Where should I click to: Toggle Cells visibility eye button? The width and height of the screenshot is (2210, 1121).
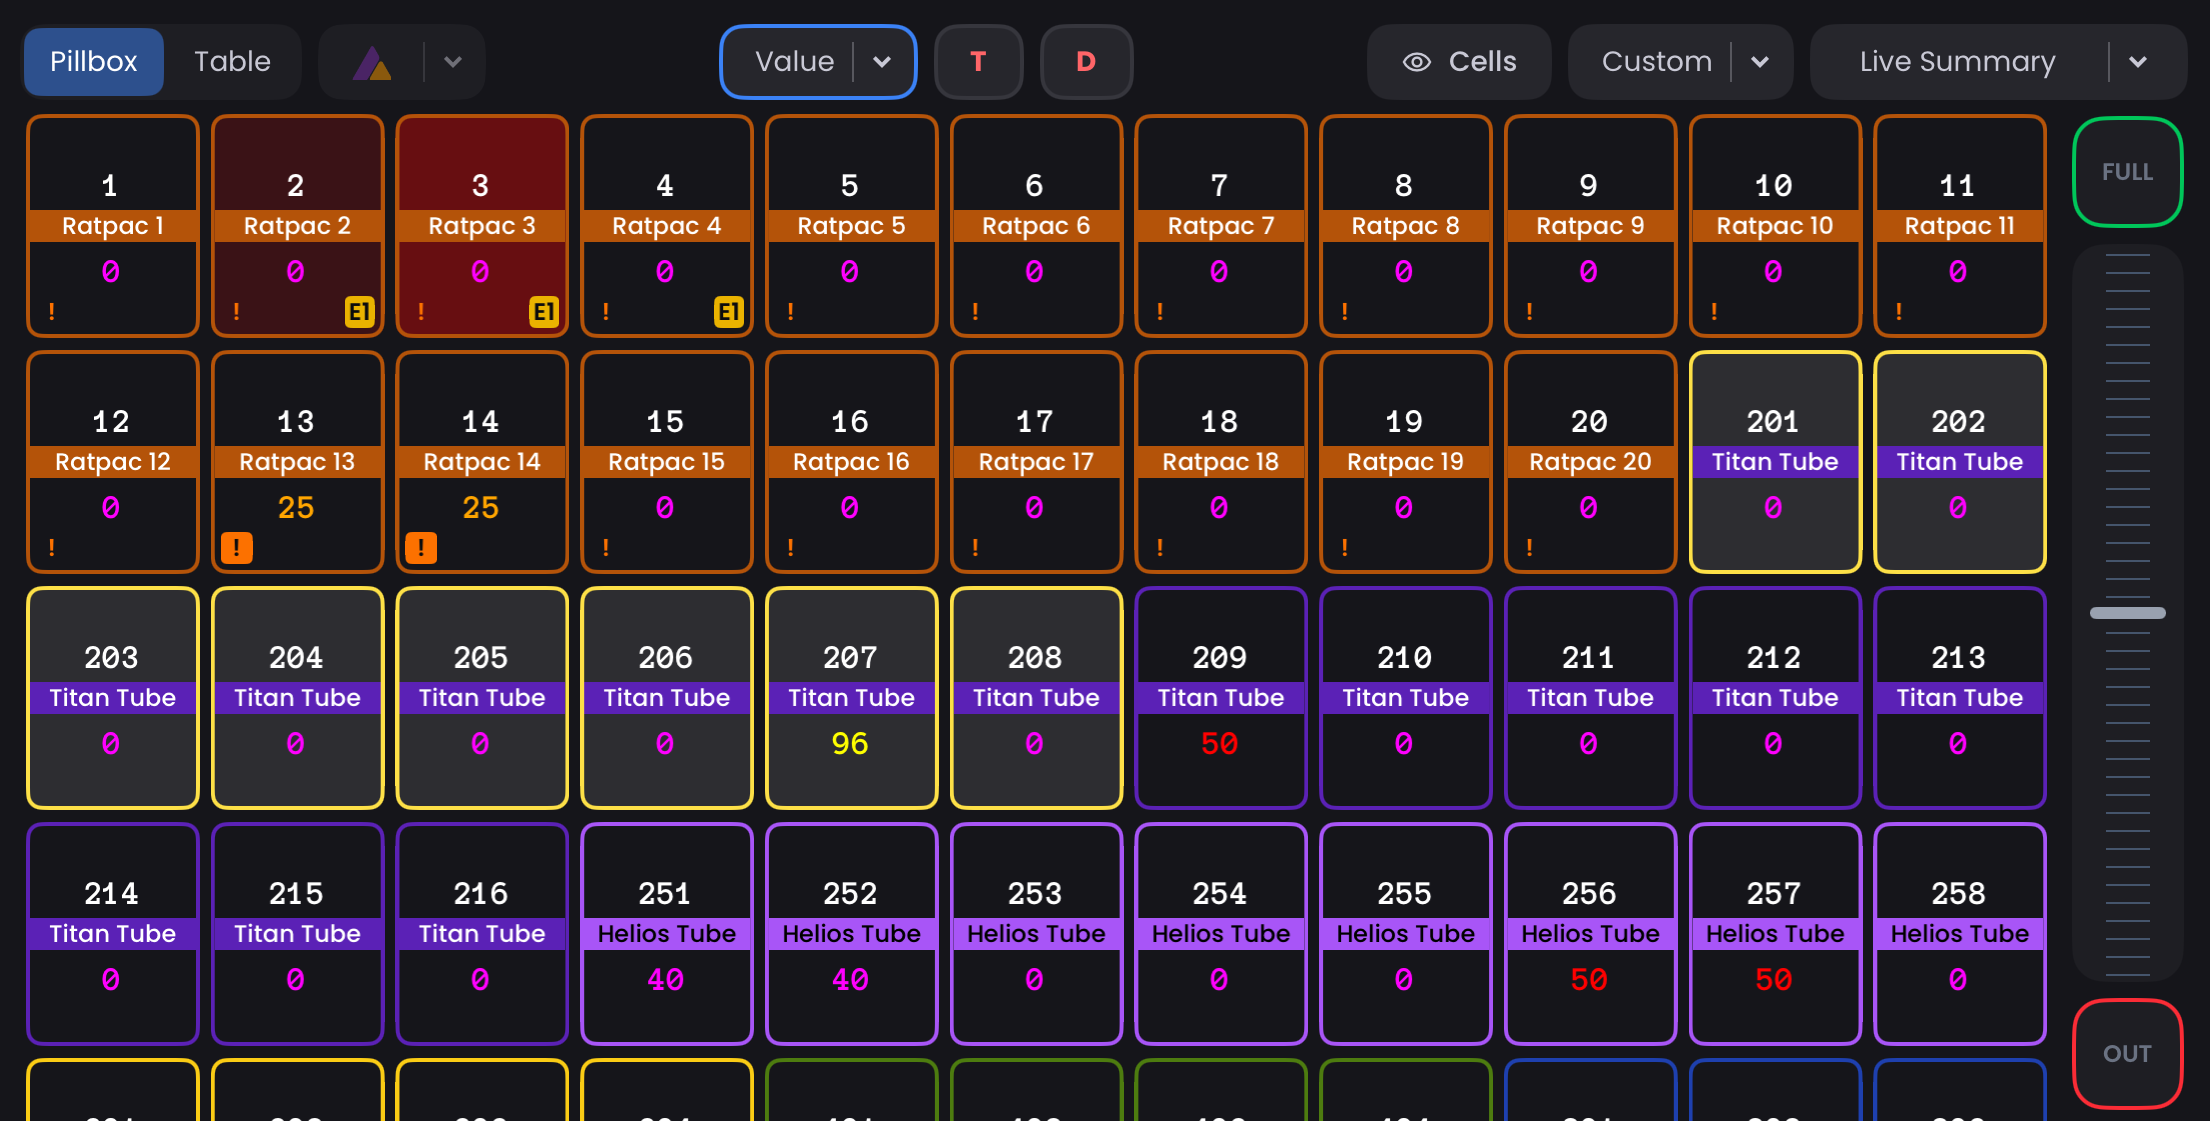tap(1459, 62)
